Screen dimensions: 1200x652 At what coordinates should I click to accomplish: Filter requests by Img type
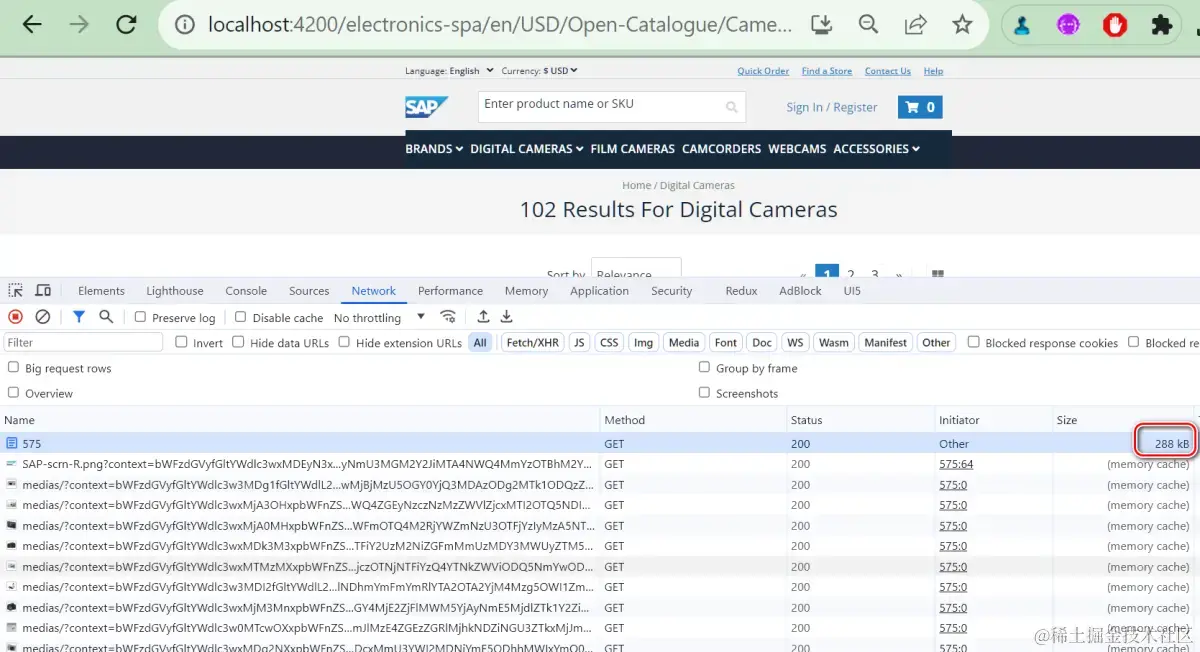[x=643, y=342]
